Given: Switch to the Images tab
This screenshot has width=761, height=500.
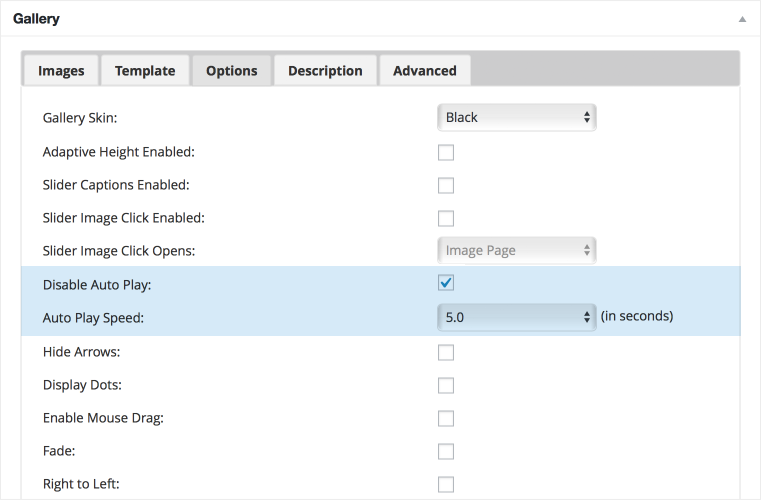Looking at the screenshot, I should pos(61,71).
